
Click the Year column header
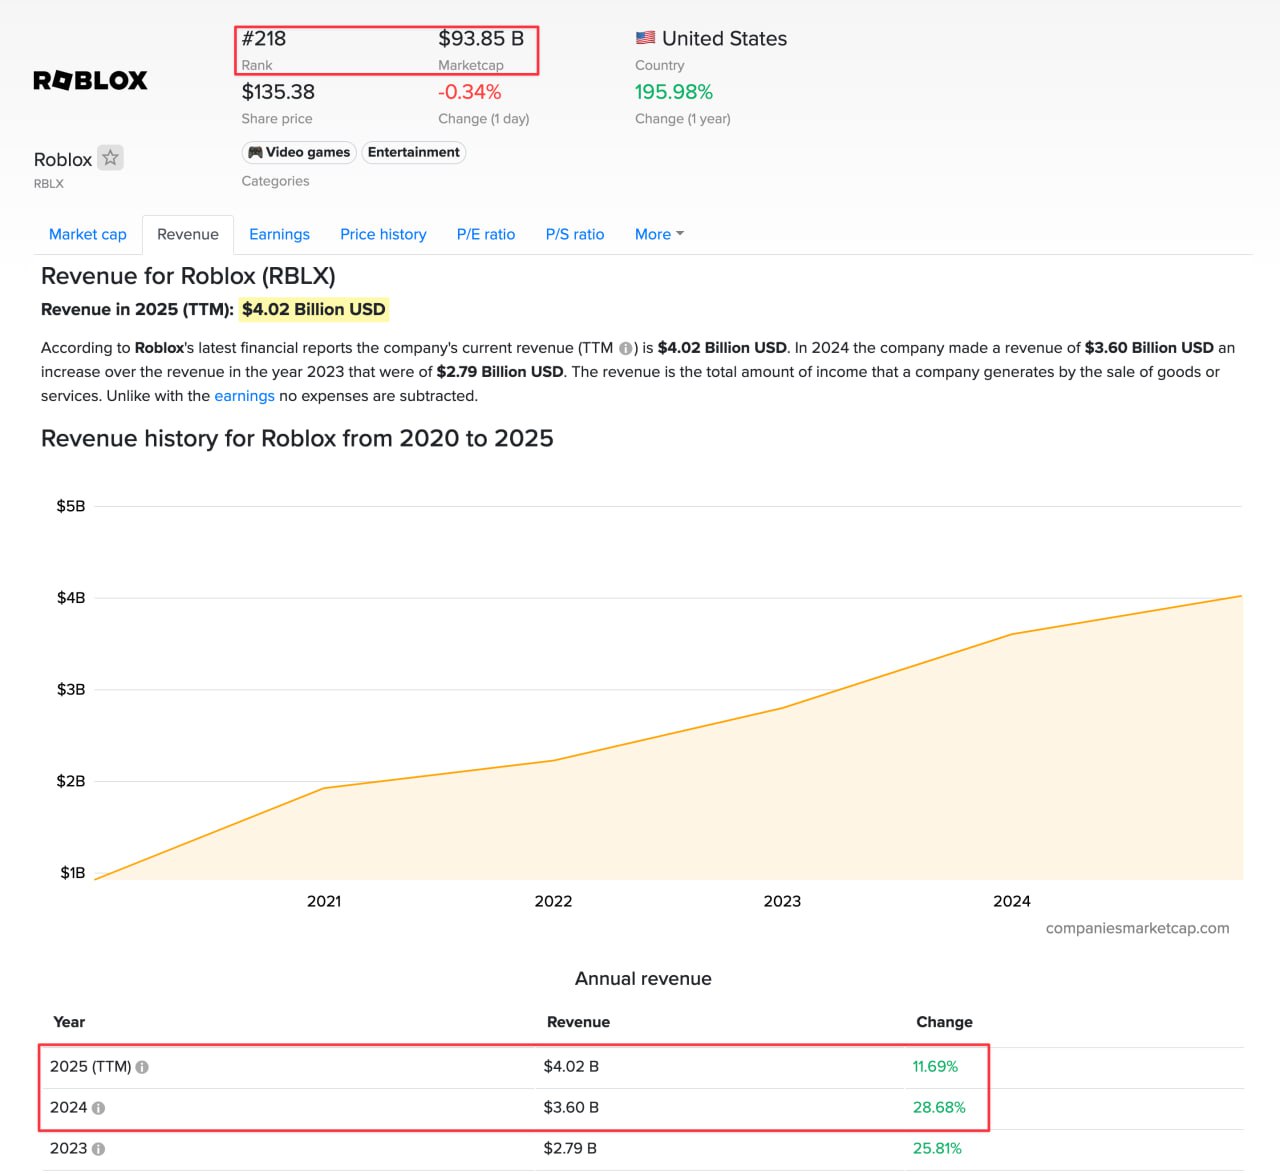pos(69,1022)
